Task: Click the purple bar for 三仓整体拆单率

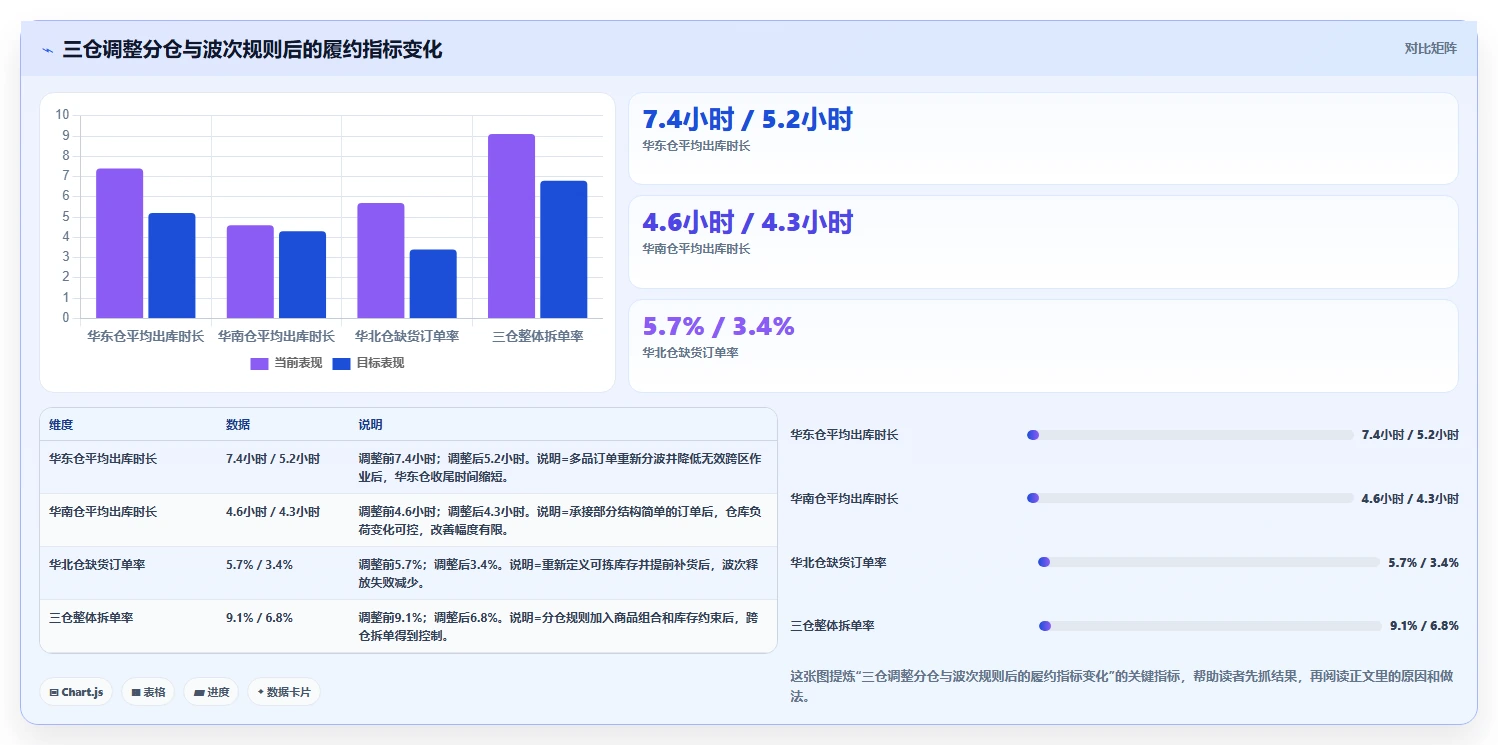Action: [511, 226]
